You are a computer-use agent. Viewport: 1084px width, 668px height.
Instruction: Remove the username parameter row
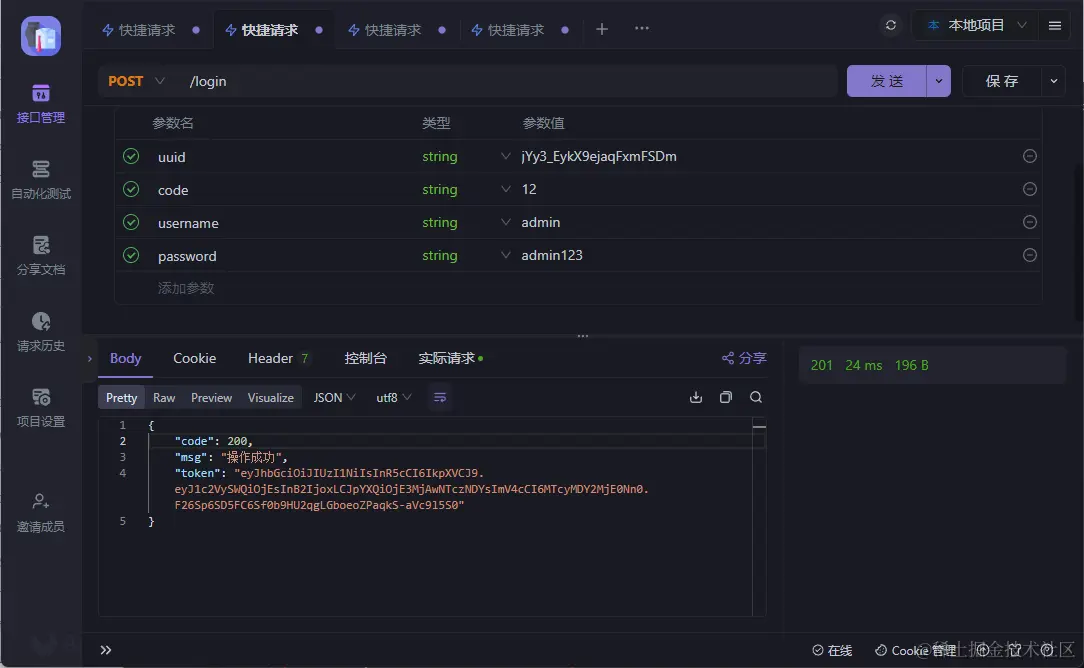(x=1029, y=222)
